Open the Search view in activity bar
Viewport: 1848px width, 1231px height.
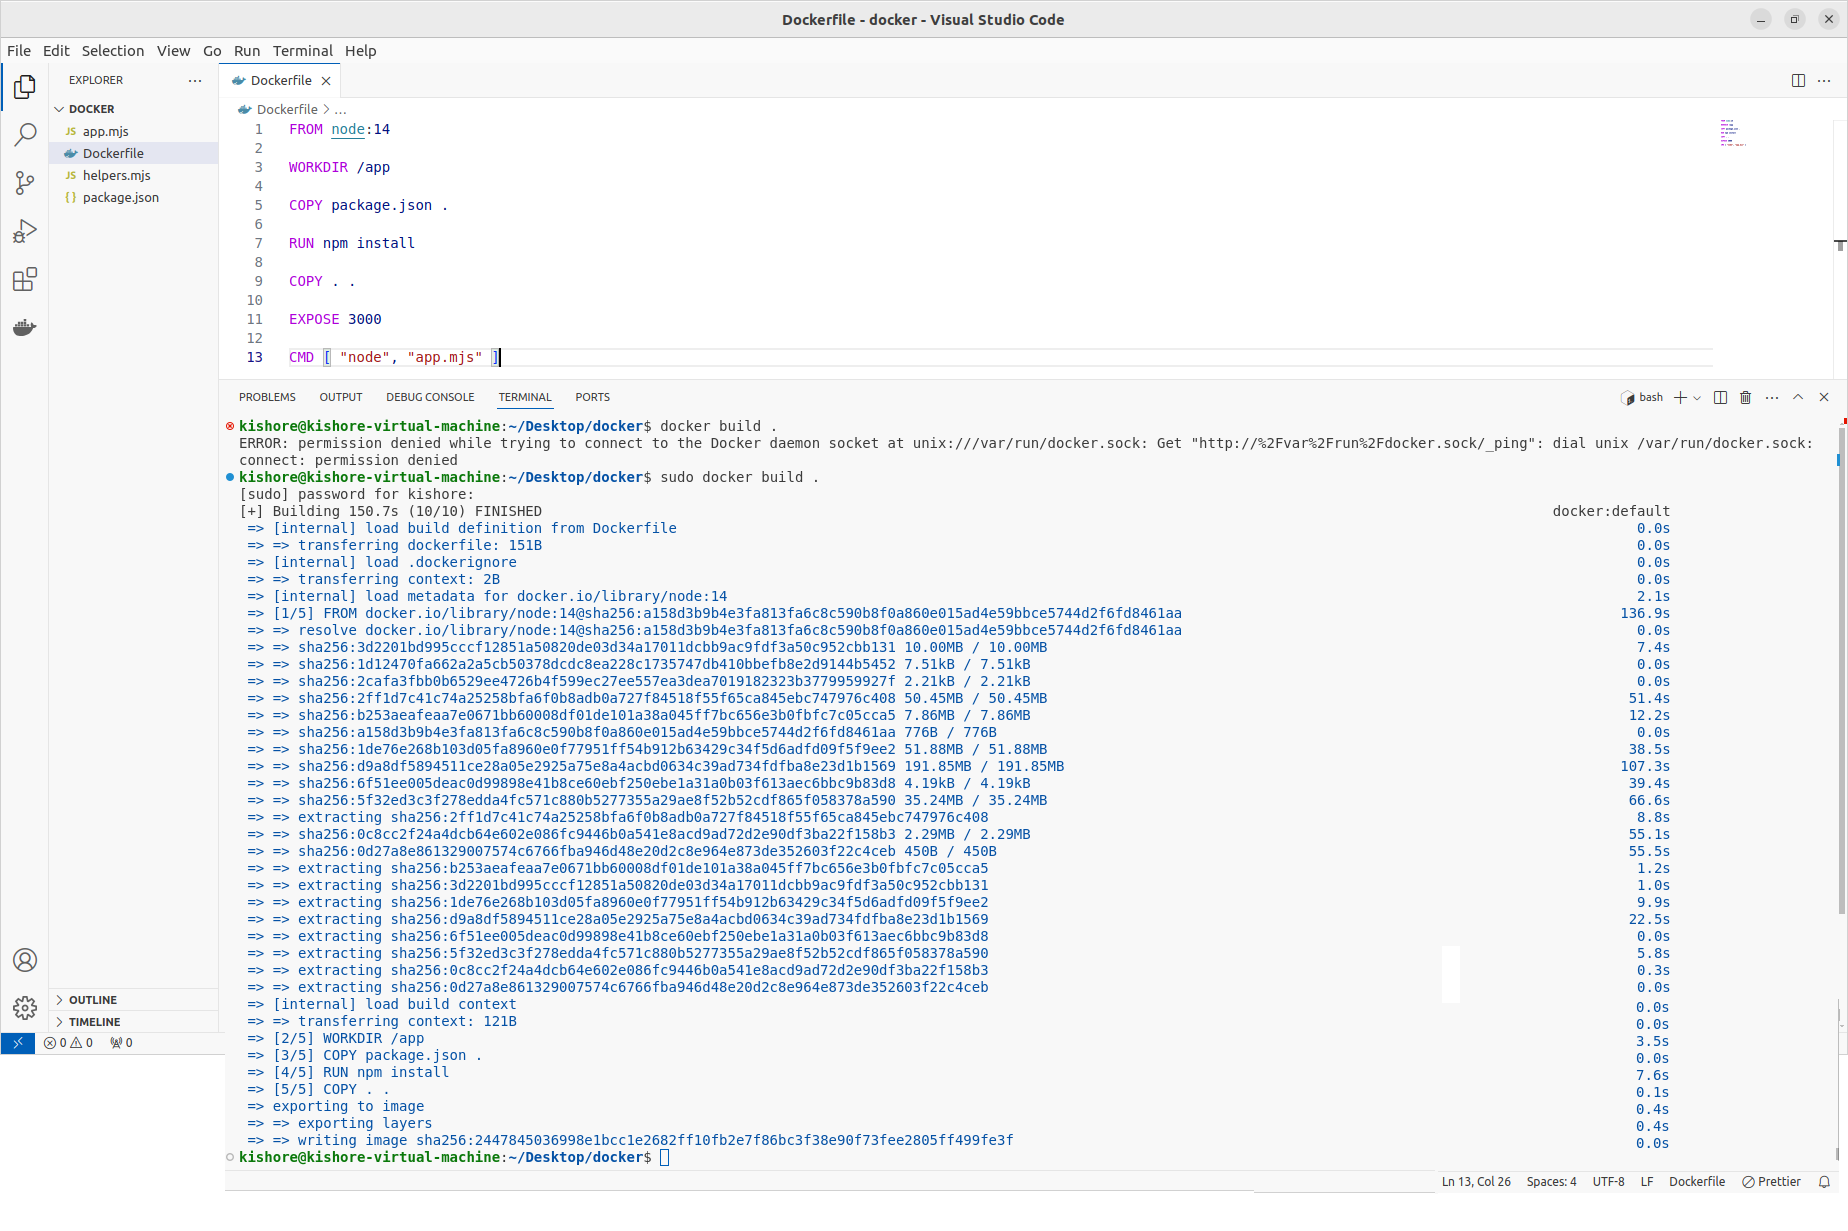point(25,135)
